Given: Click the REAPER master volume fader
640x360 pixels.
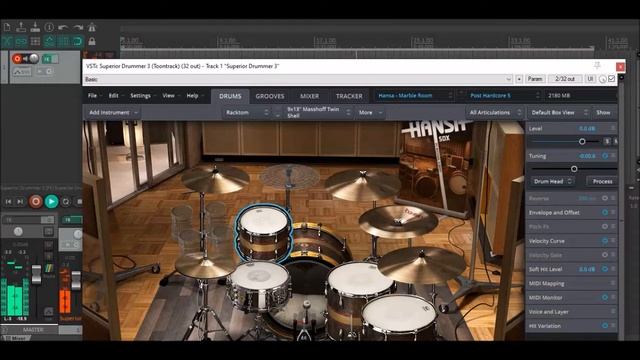Looking at the screenshot, I should (36, 275).
